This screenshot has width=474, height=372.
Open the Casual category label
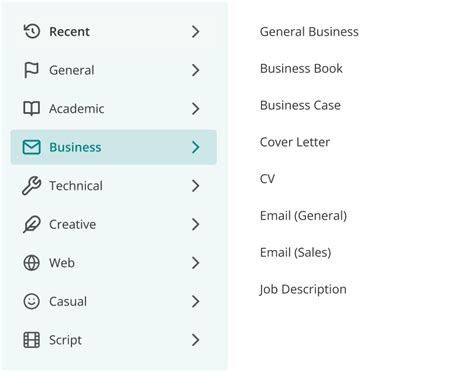pyautogui.click(x=68, y=301)
